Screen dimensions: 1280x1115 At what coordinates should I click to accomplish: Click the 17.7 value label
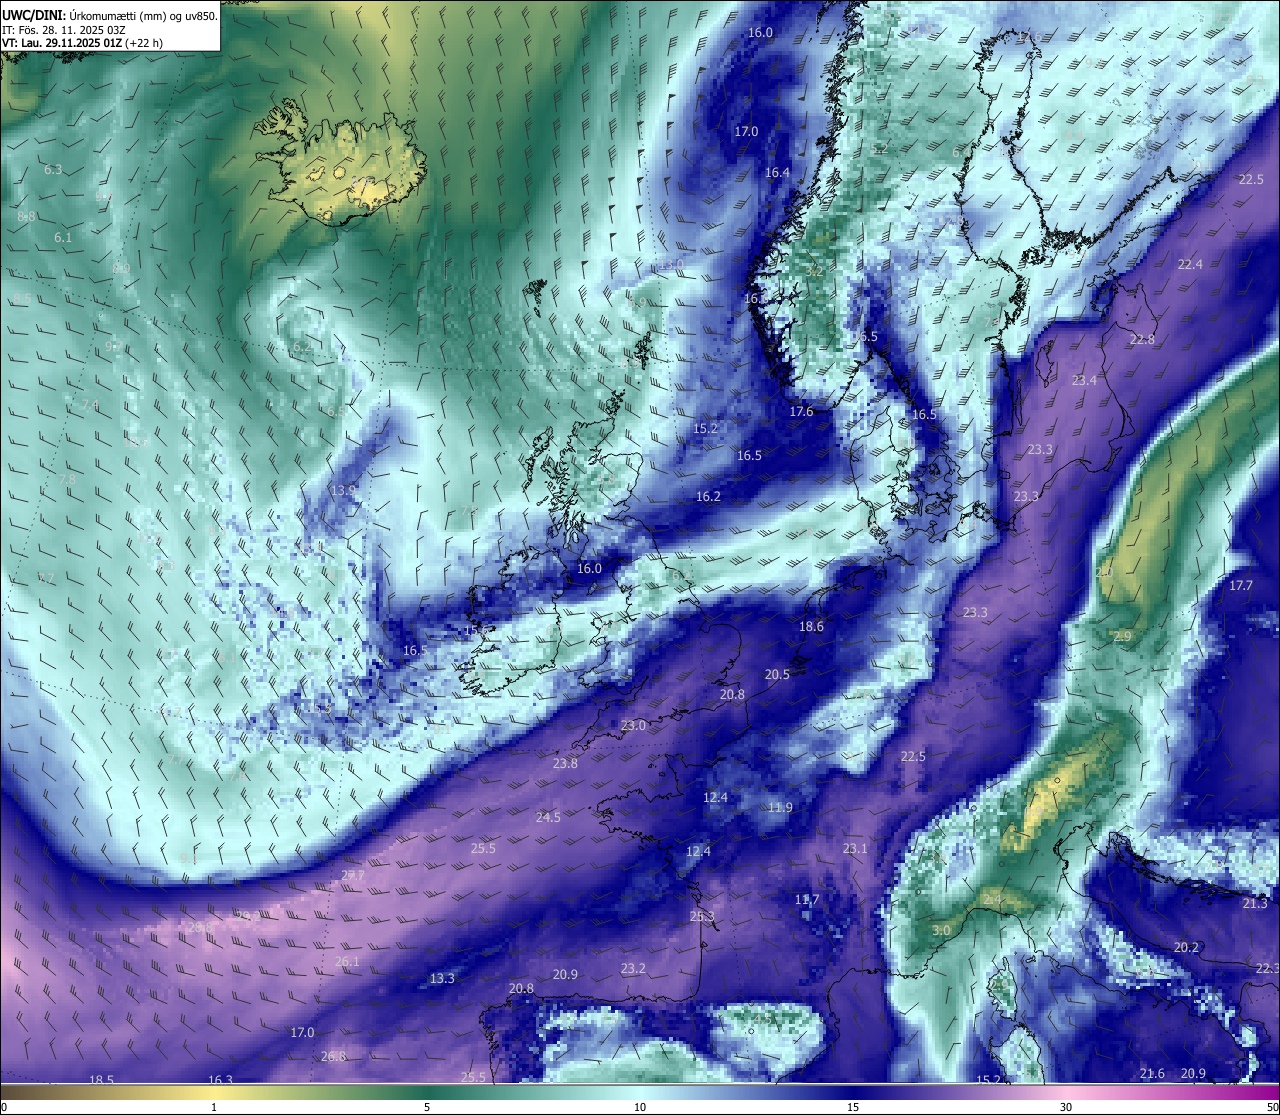tap(1241, 586)
